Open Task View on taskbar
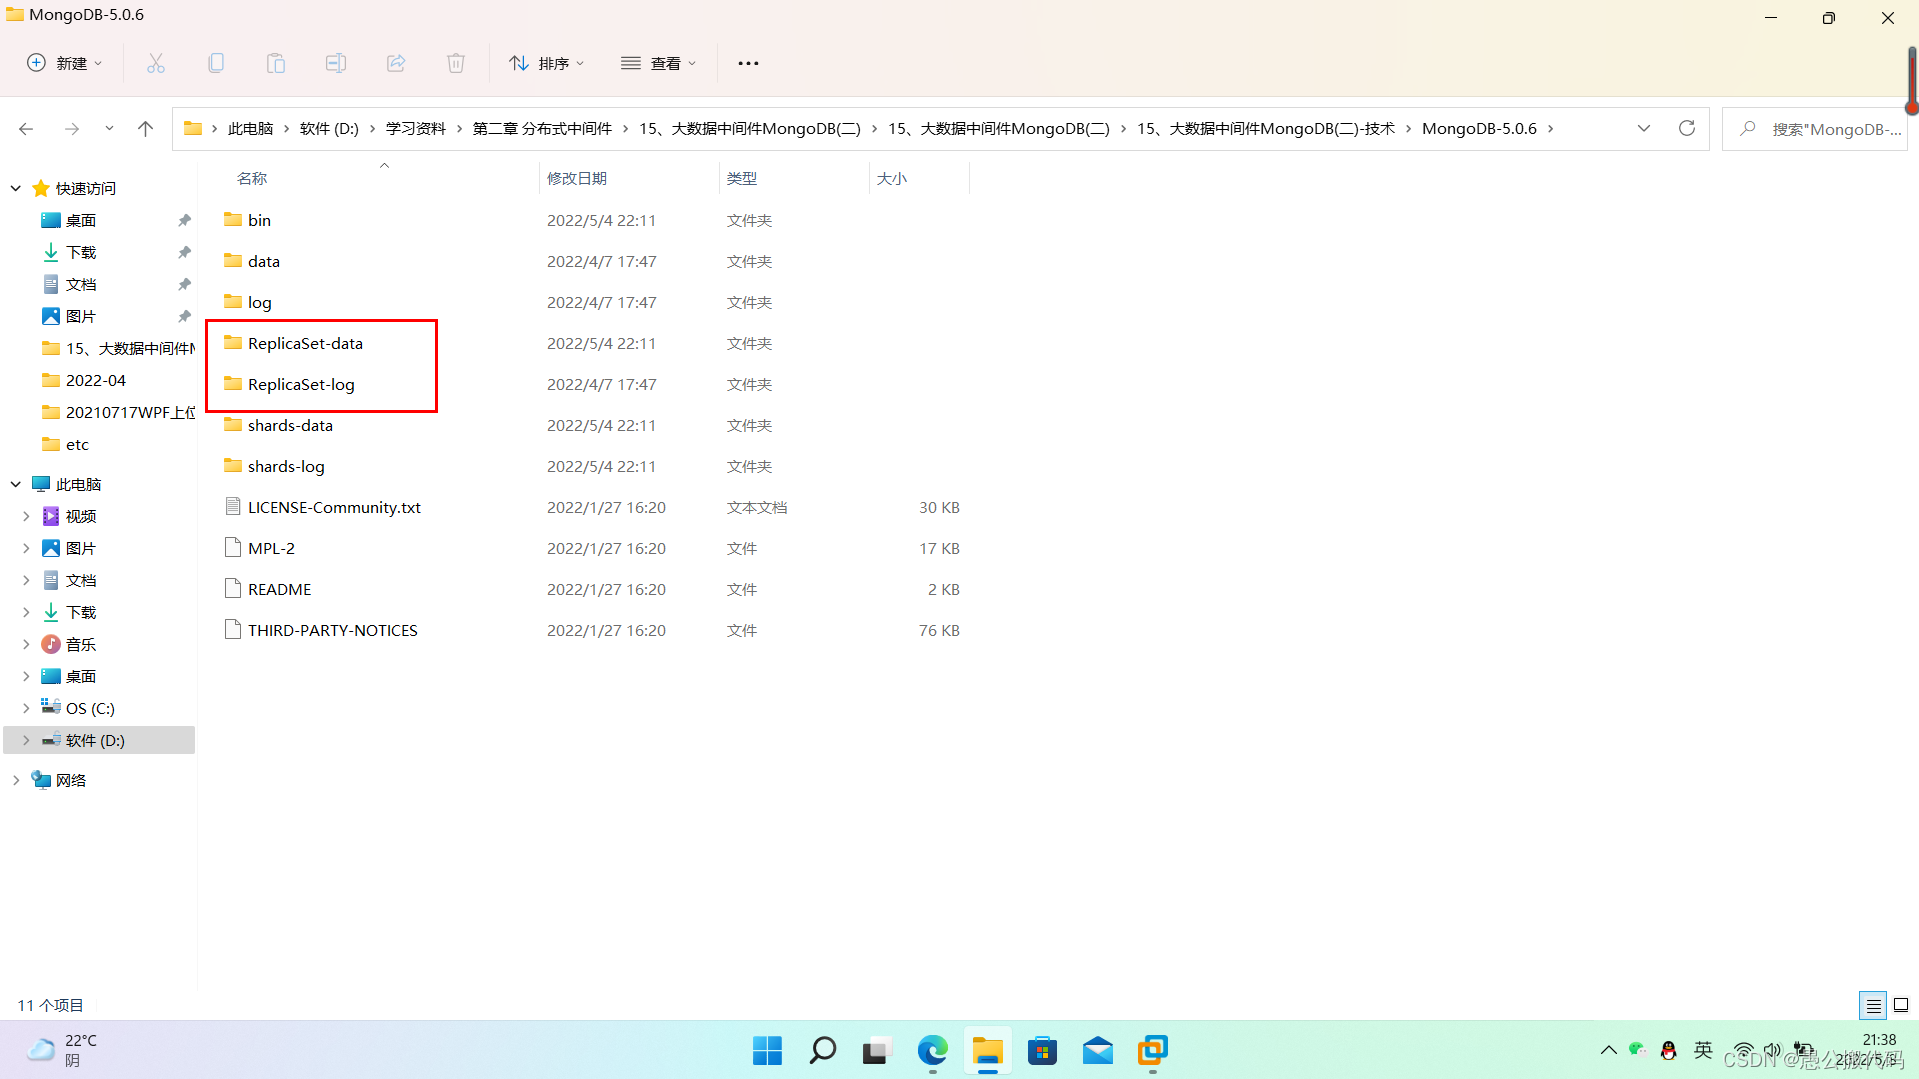The image size is (1919, 1079). (877, 1051)
